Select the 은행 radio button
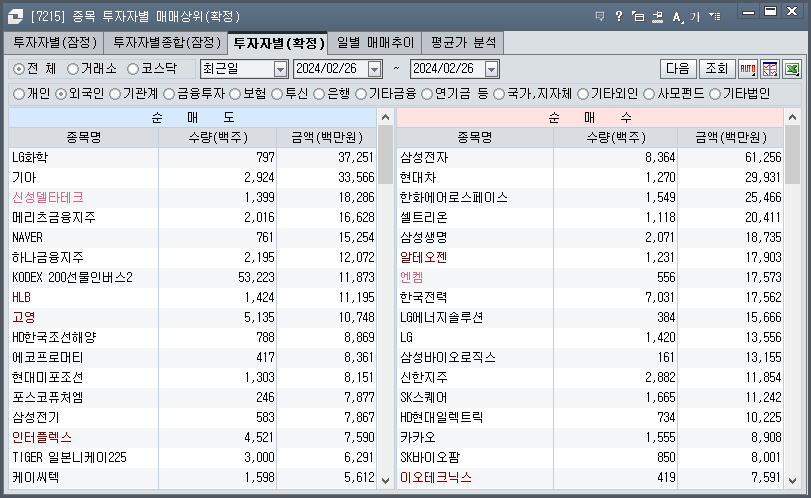This screenshot has height=498, width=811. [x=319, y=94]
